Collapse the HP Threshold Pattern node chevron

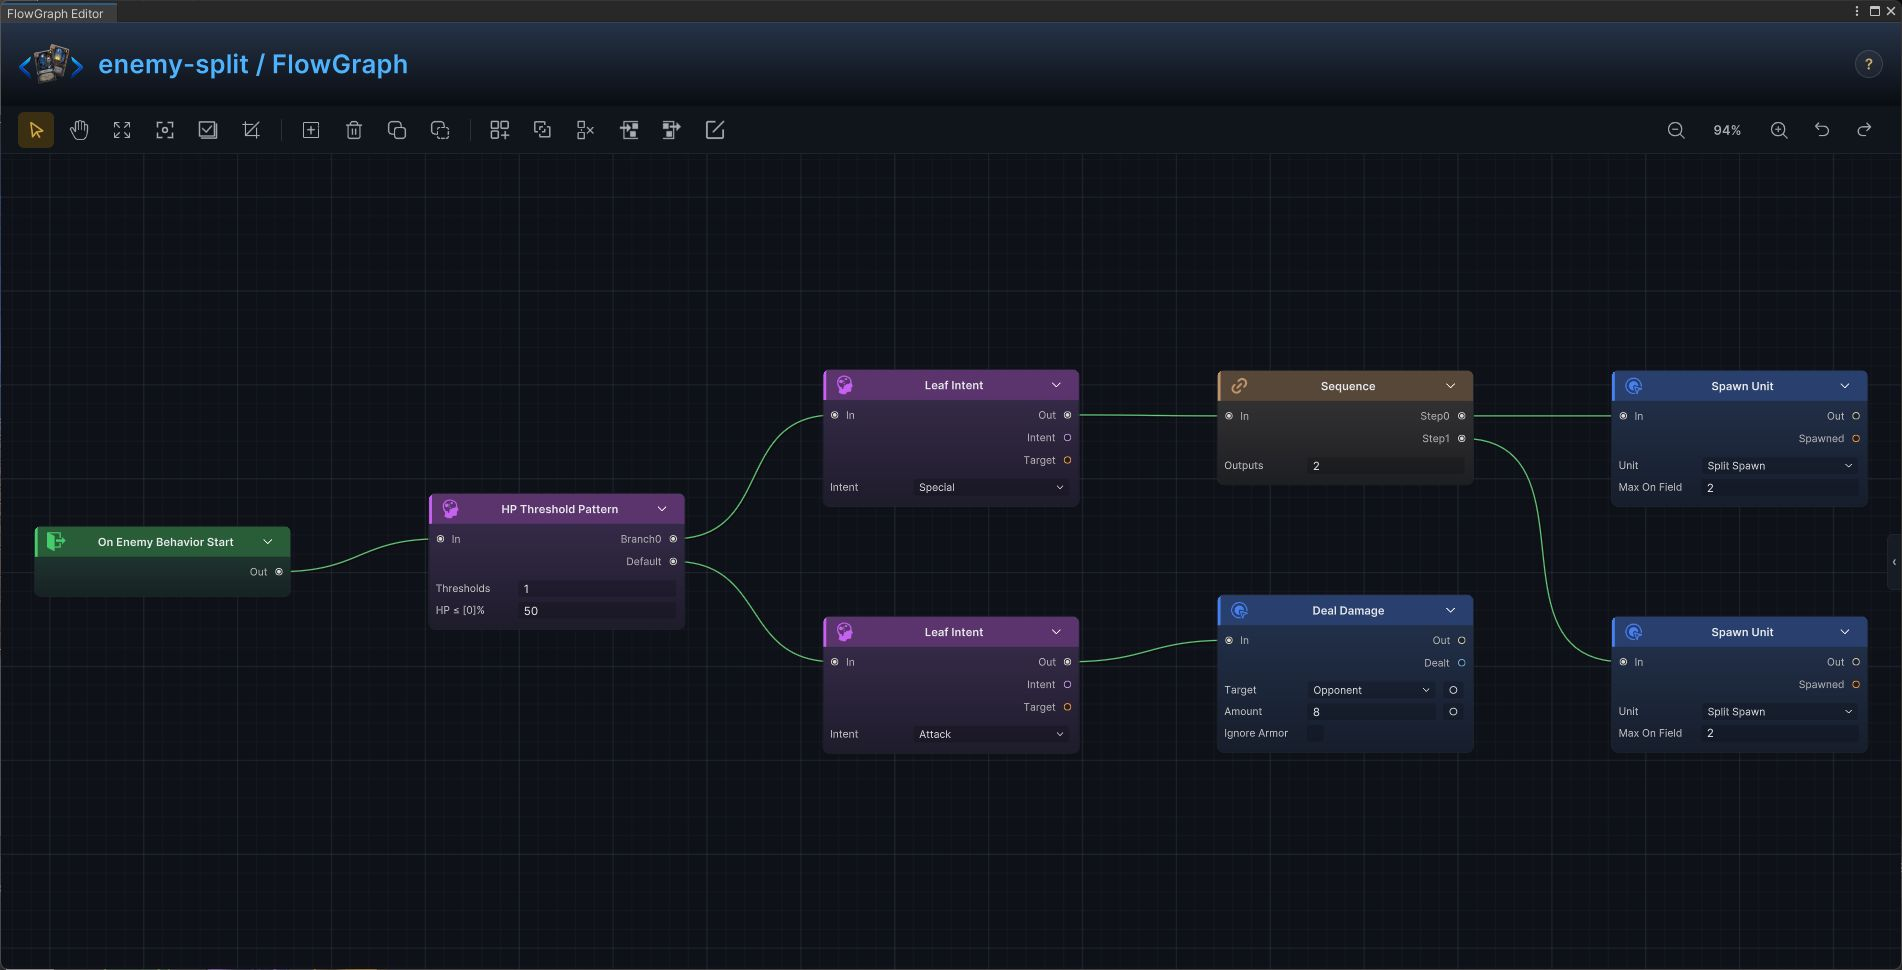(x=662, y=509)
